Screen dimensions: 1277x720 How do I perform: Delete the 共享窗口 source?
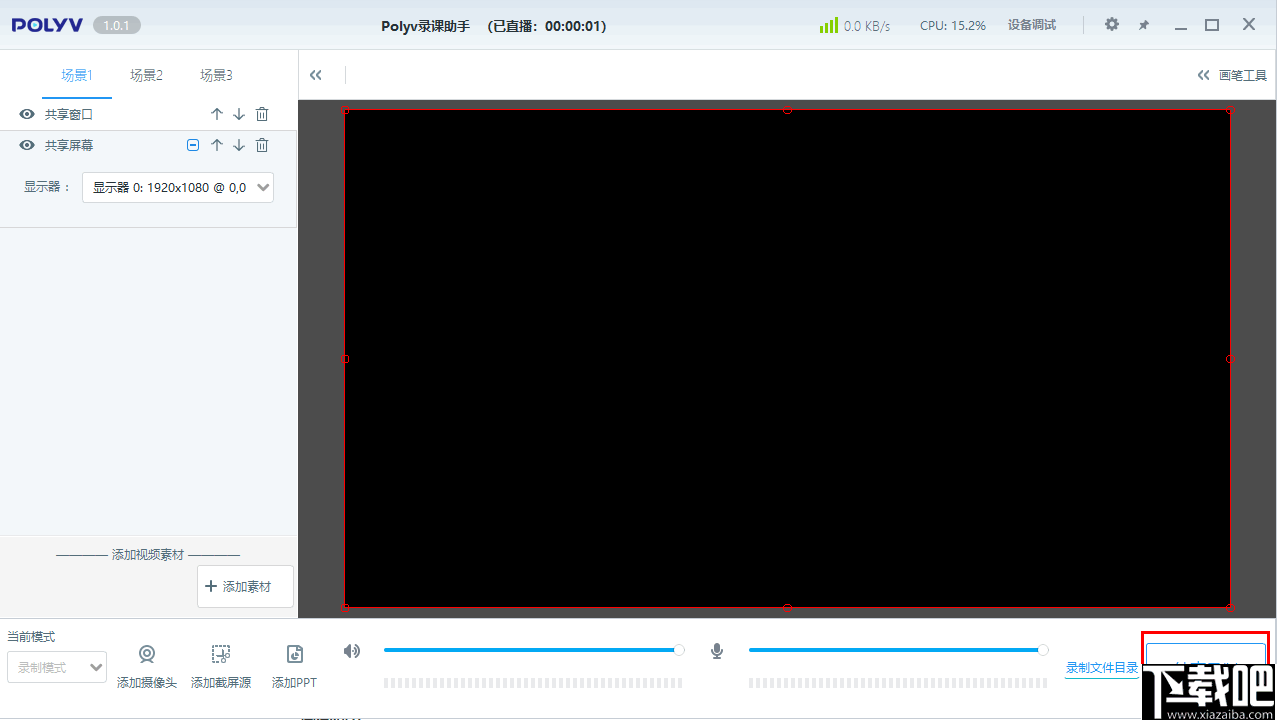262,115
